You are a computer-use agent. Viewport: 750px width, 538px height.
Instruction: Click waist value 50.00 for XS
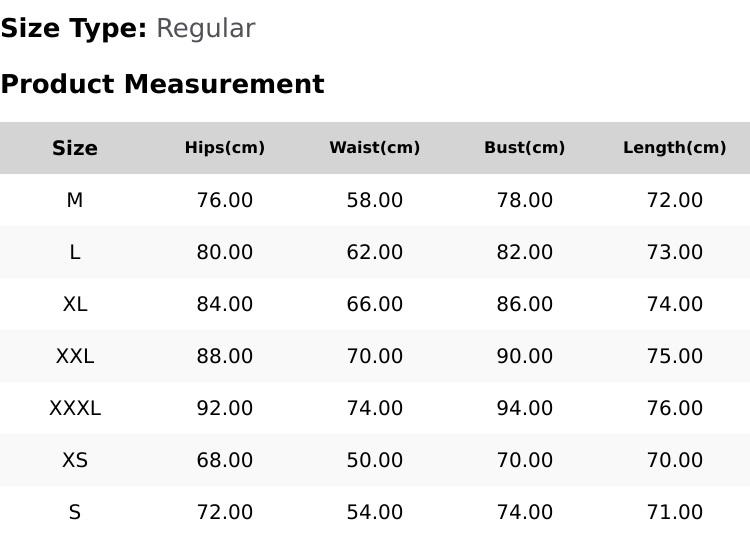tap(375, 461)
